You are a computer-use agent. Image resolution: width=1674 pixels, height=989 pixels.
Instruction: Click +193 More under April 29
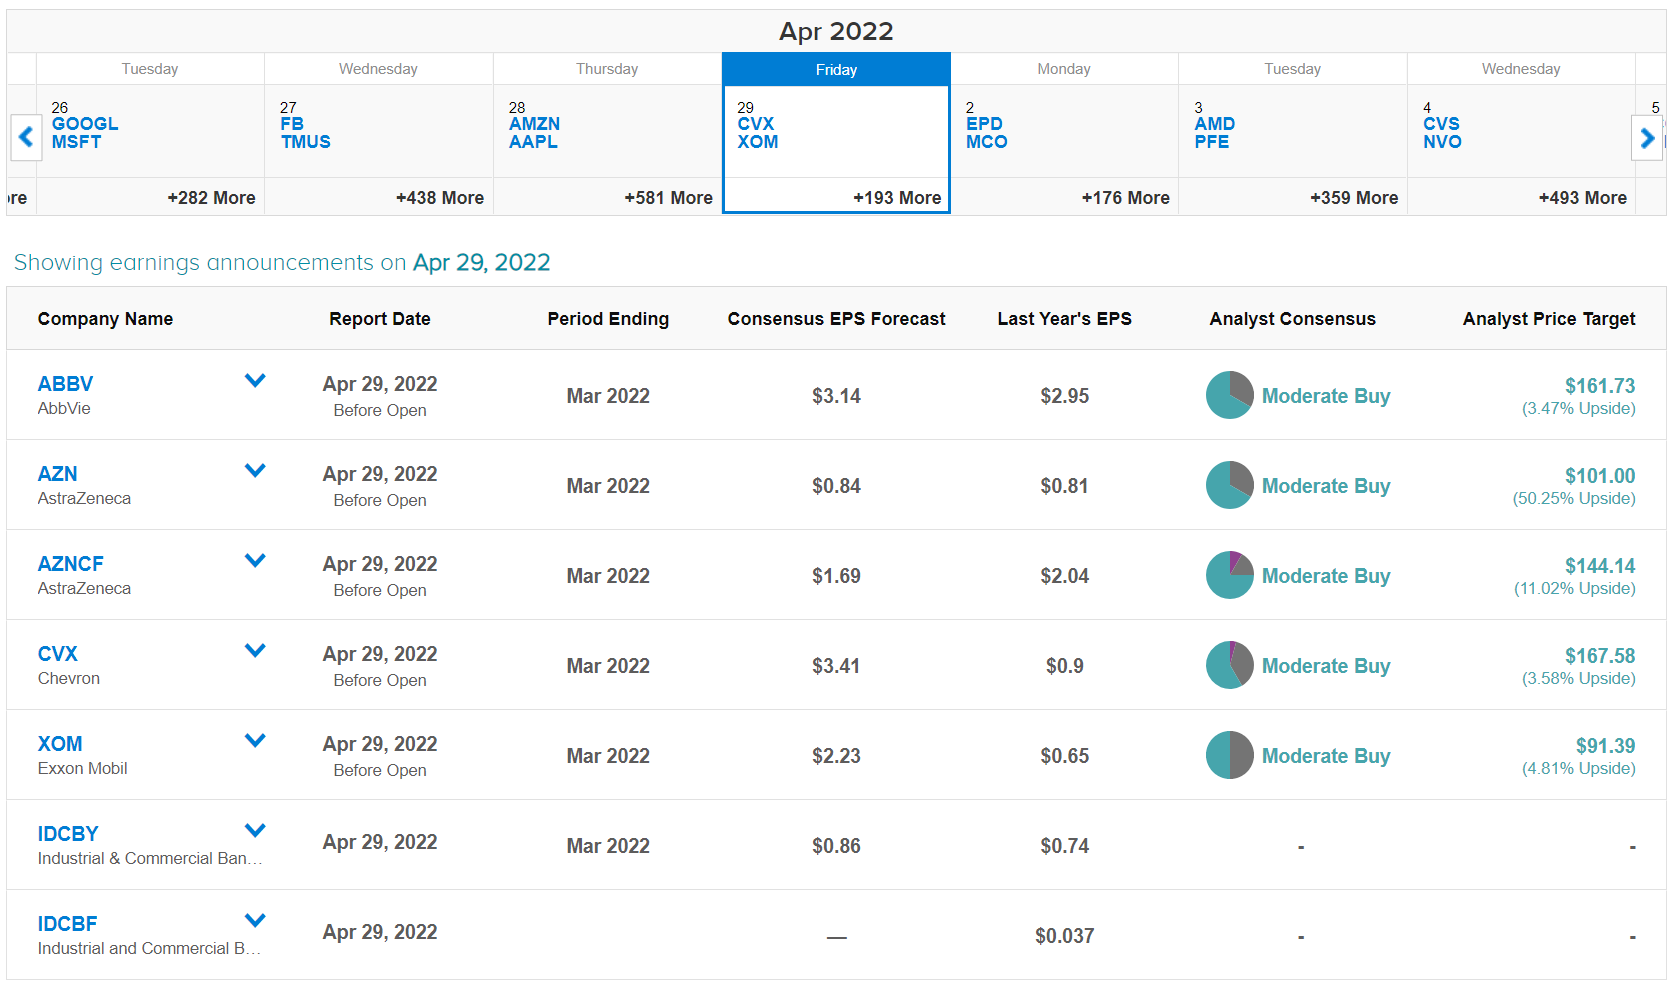pos(897,198)
